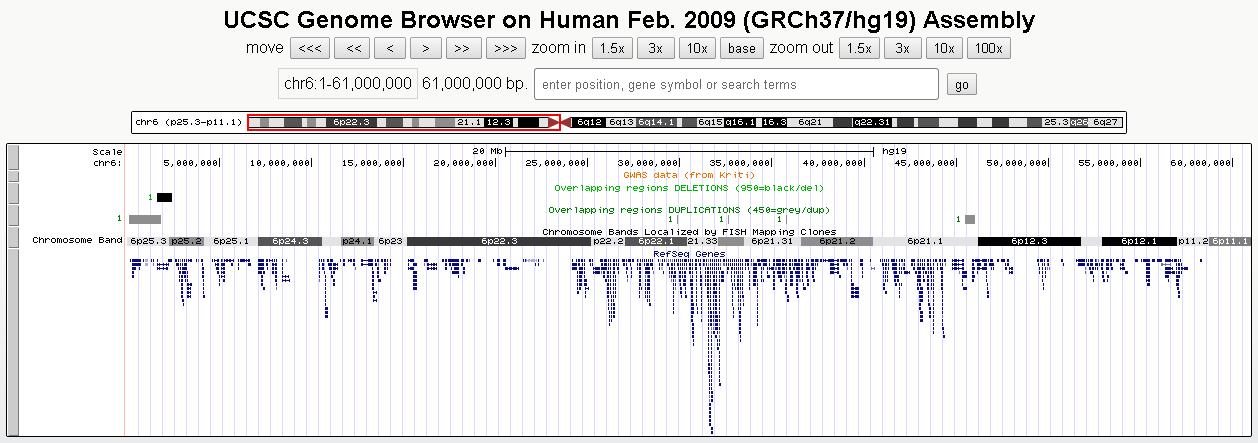Screen dimensions: 1258x443
Task: Open Overlapping regions DUPLICATIONS track label
Action: tap(689, 209)
